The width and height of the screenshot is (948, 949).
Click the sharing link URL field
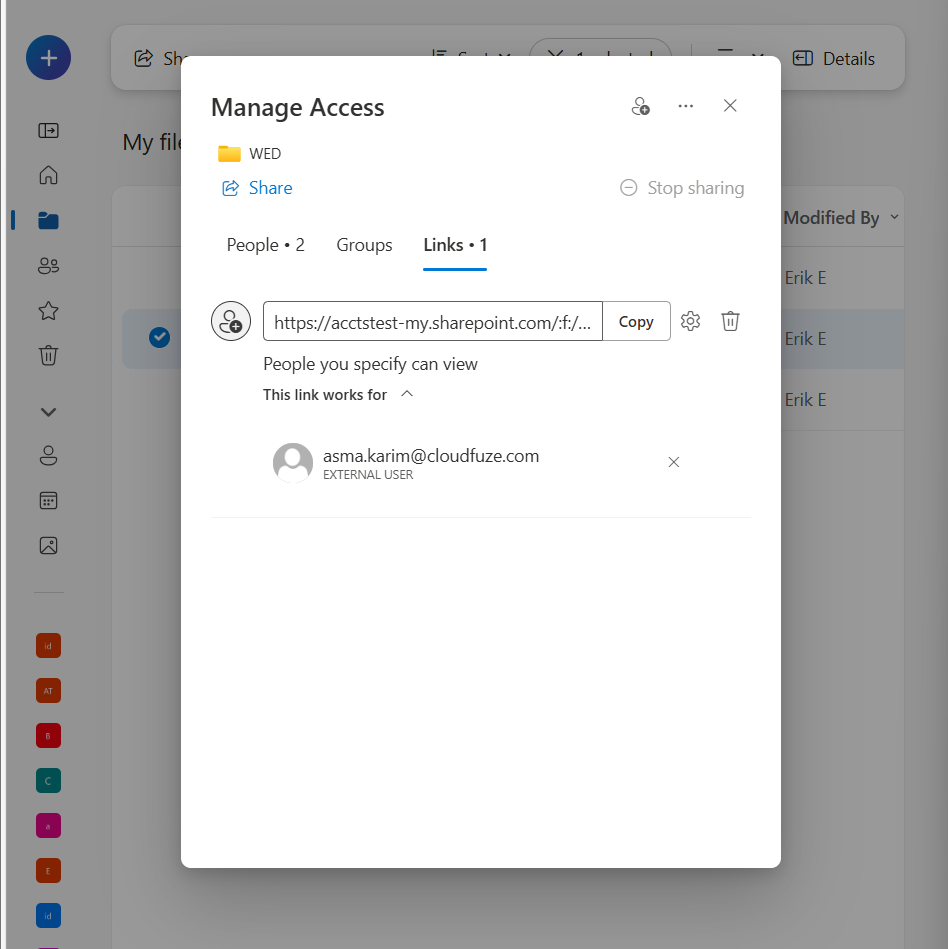click(x=432, y=321)
